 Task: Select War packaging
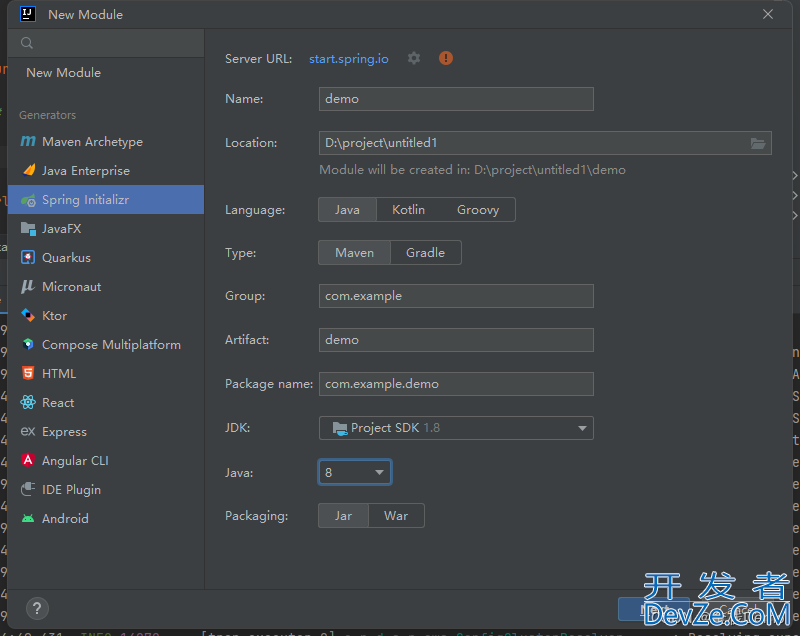pyautogui.click(x=396, y=516)
